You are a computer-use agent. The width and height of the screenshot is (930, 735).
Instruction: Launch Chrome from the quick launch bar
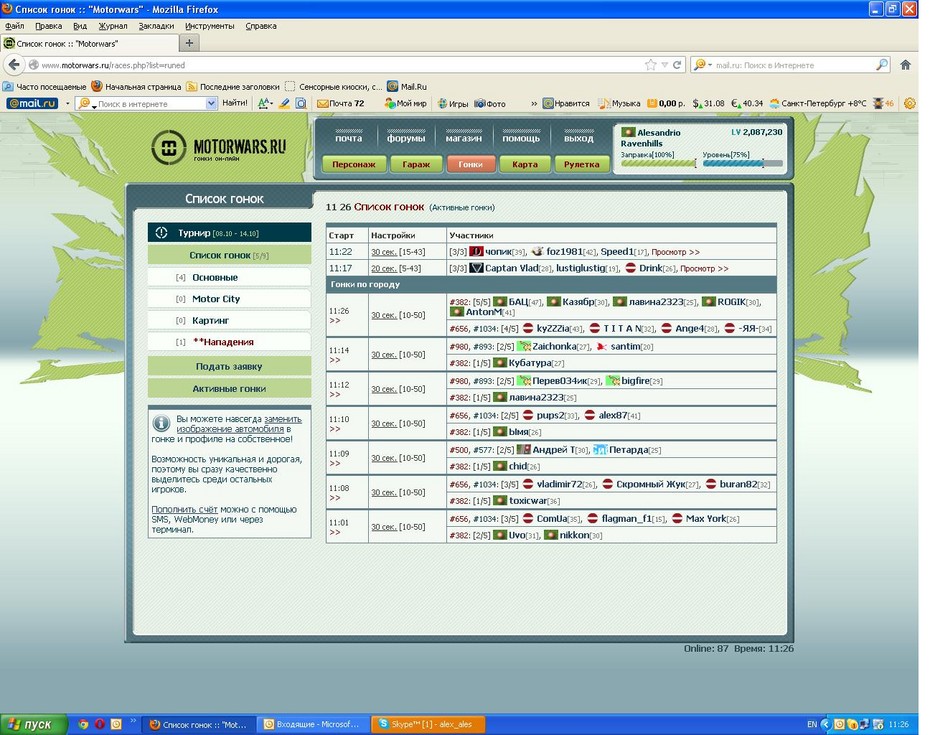[x=83, y=724]
